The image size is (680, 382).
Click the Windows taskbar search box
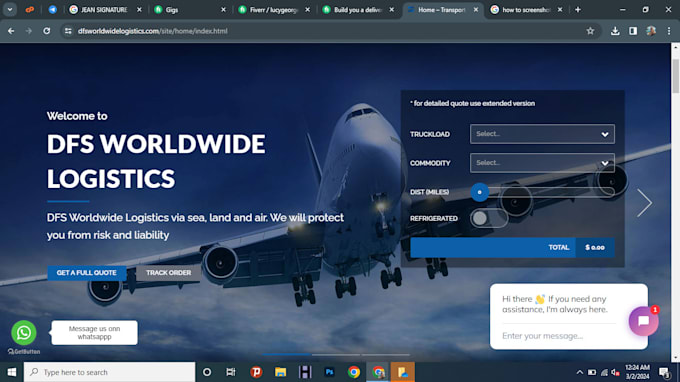(x=109, y=372)
